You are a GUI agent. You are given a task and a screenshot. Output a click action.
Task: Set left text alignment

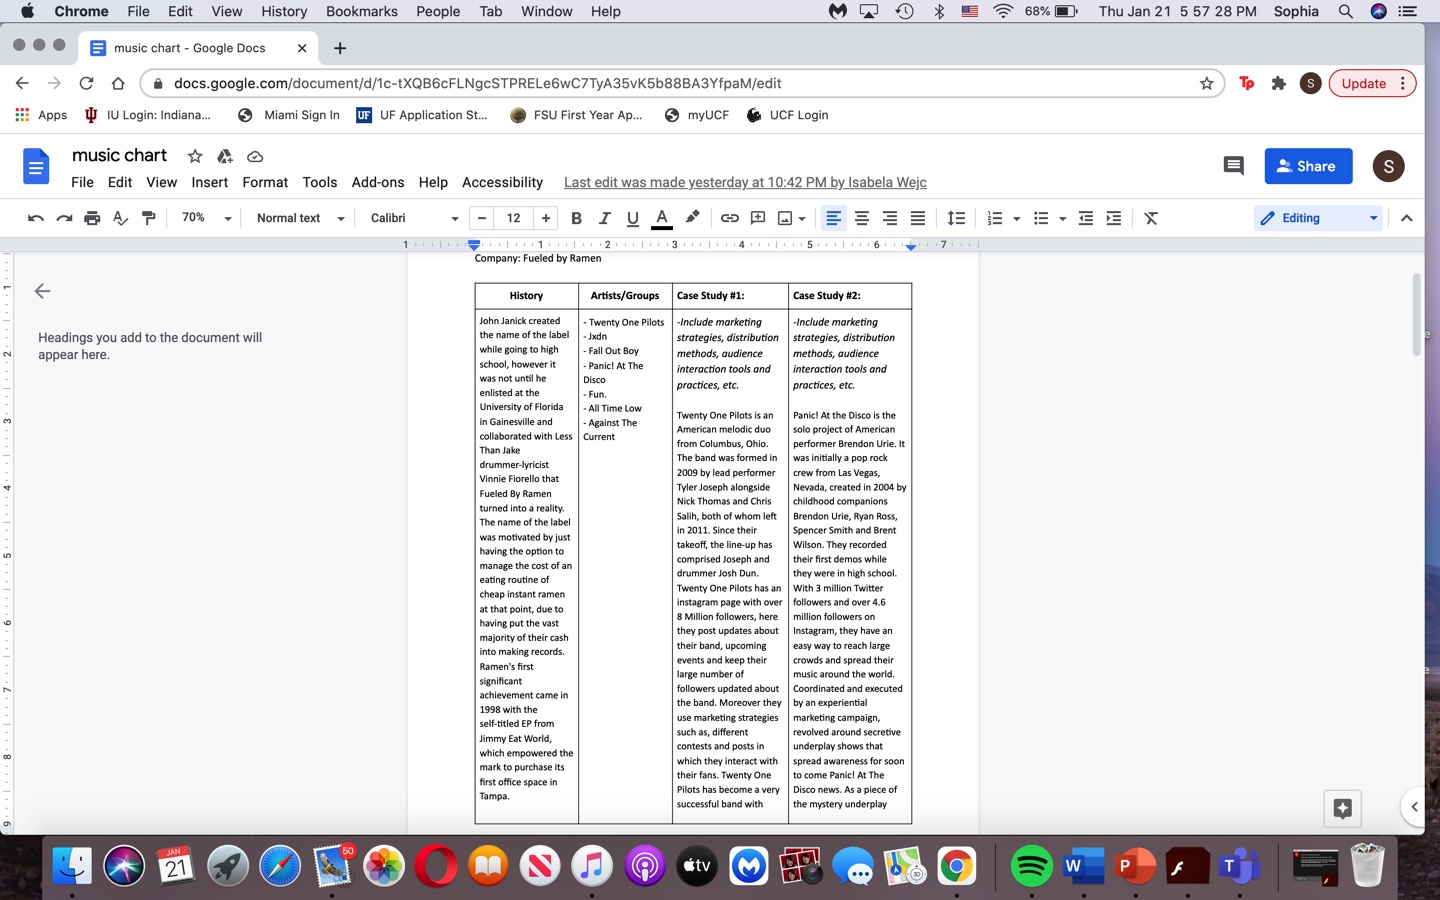coord(833,218)
